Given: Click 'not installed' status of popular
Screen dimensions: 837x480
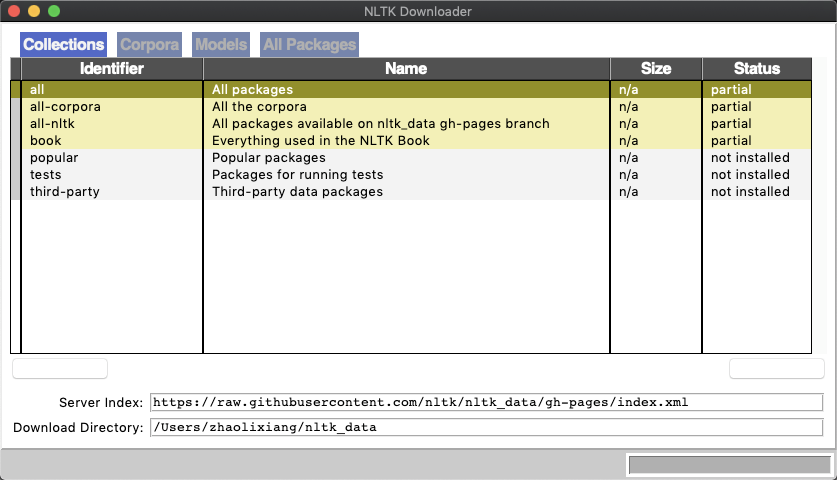Looking at the screenshot, I should [x=750, y=158].
